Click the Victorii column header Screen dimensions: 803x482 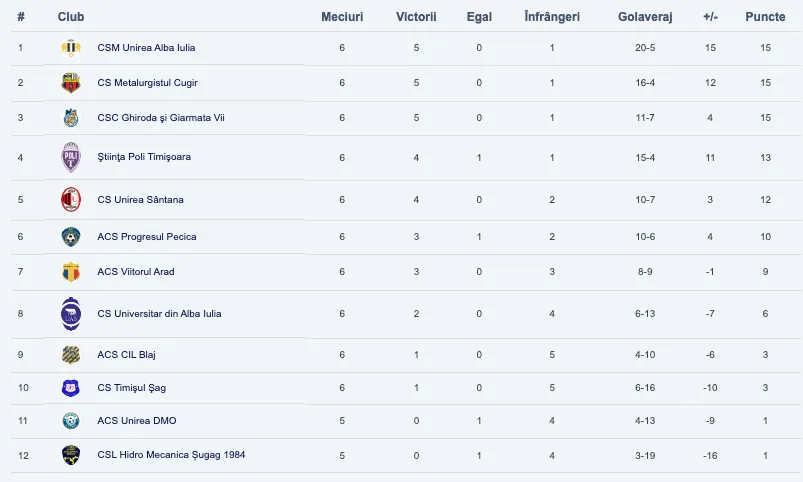(416, 17)
